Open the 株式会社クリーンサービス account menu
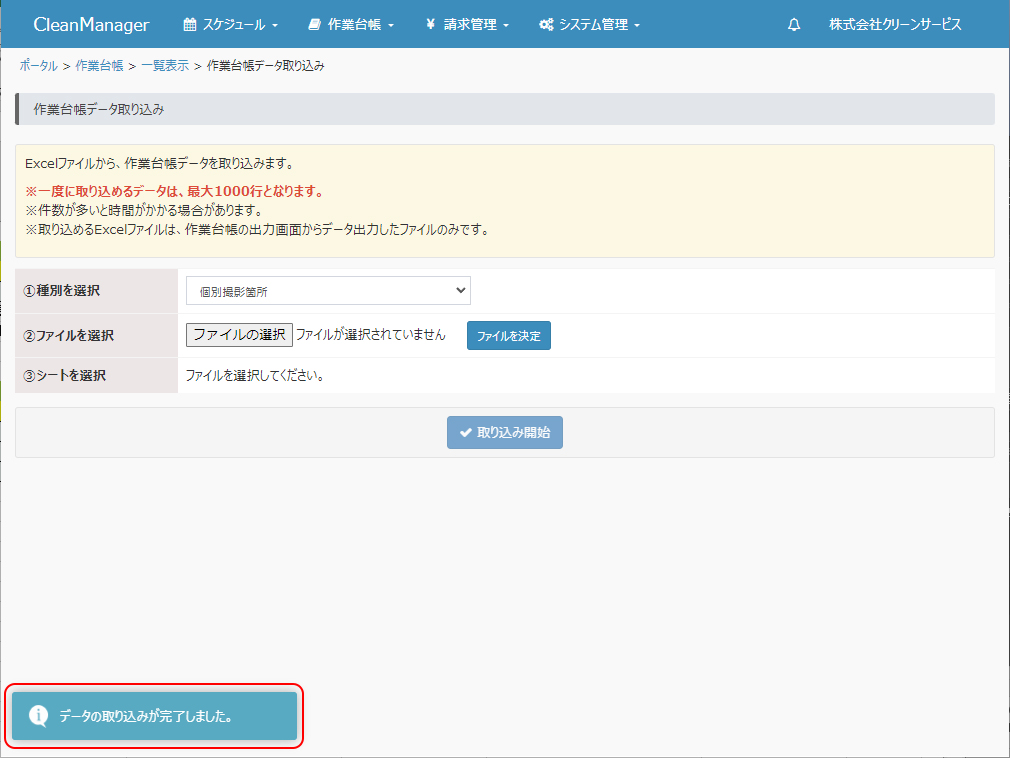This screenshot has width=1010, height=758. click(895, 24)
